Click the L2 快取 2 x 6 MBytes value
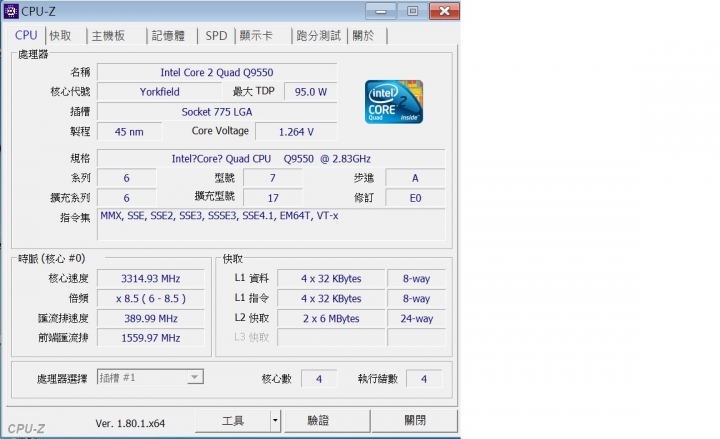 [x=331, y=318]
